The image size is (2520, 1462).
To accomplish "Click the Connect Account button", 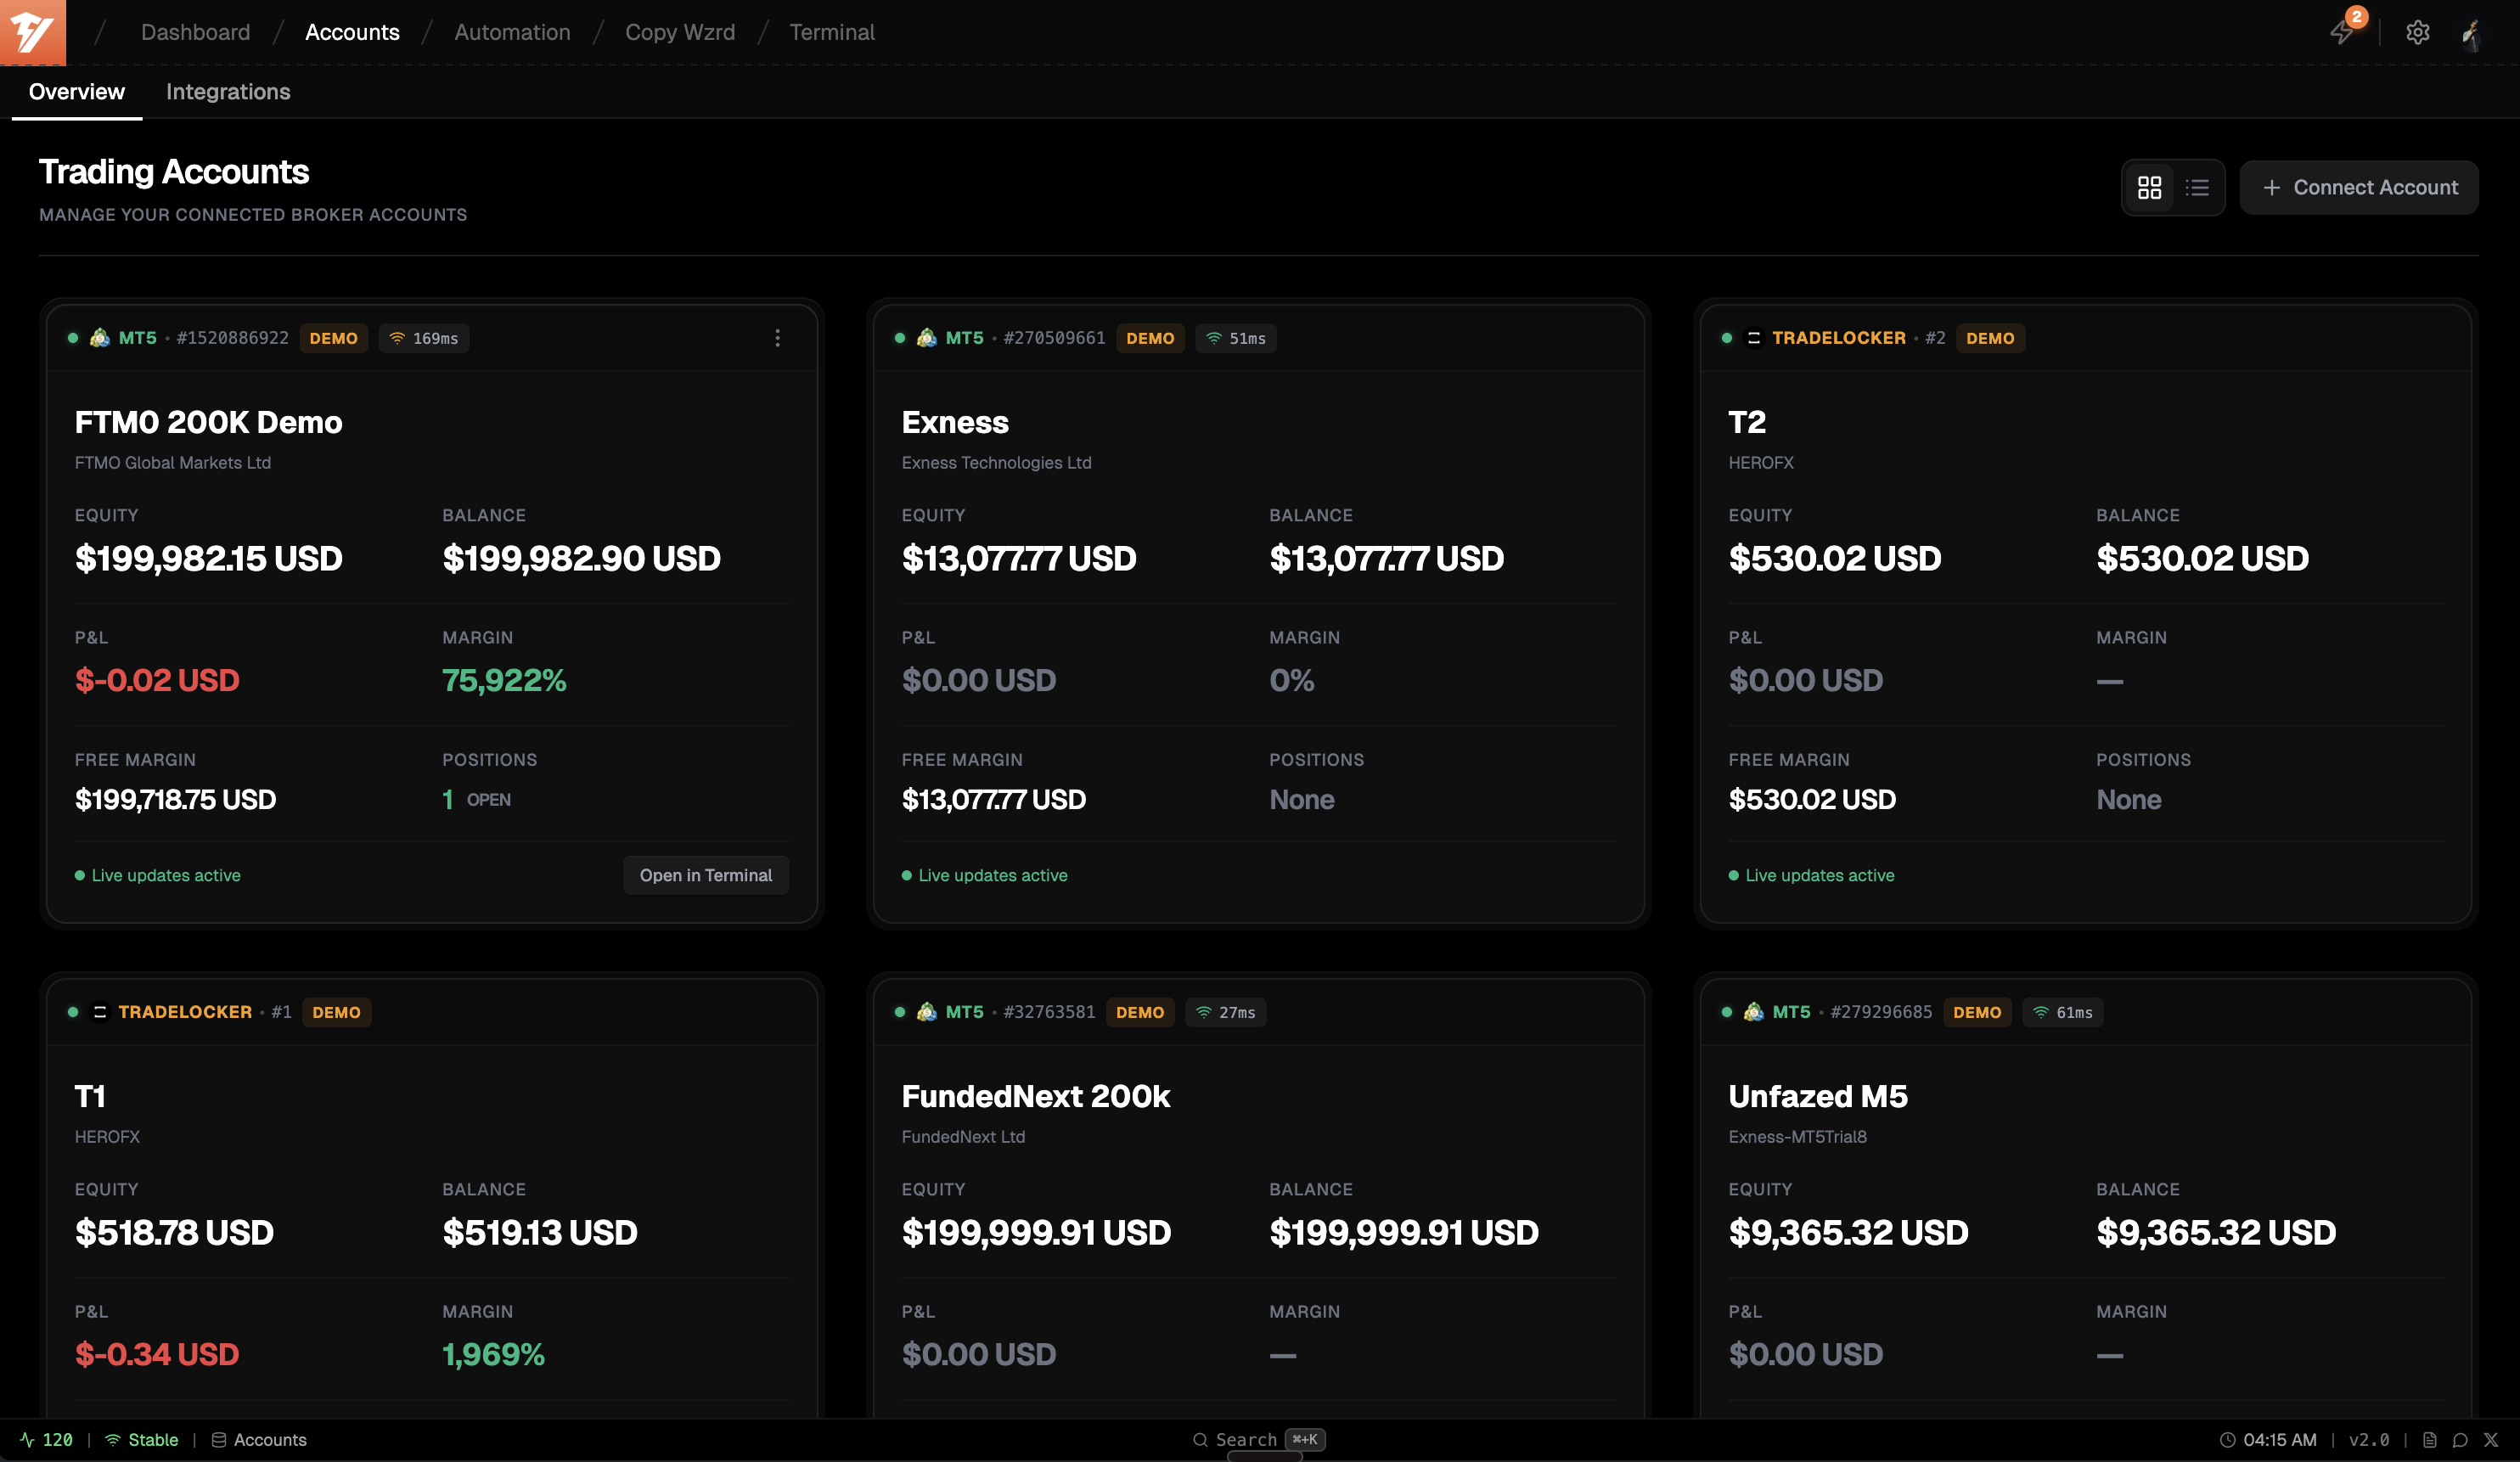I will click(2359, 187).
